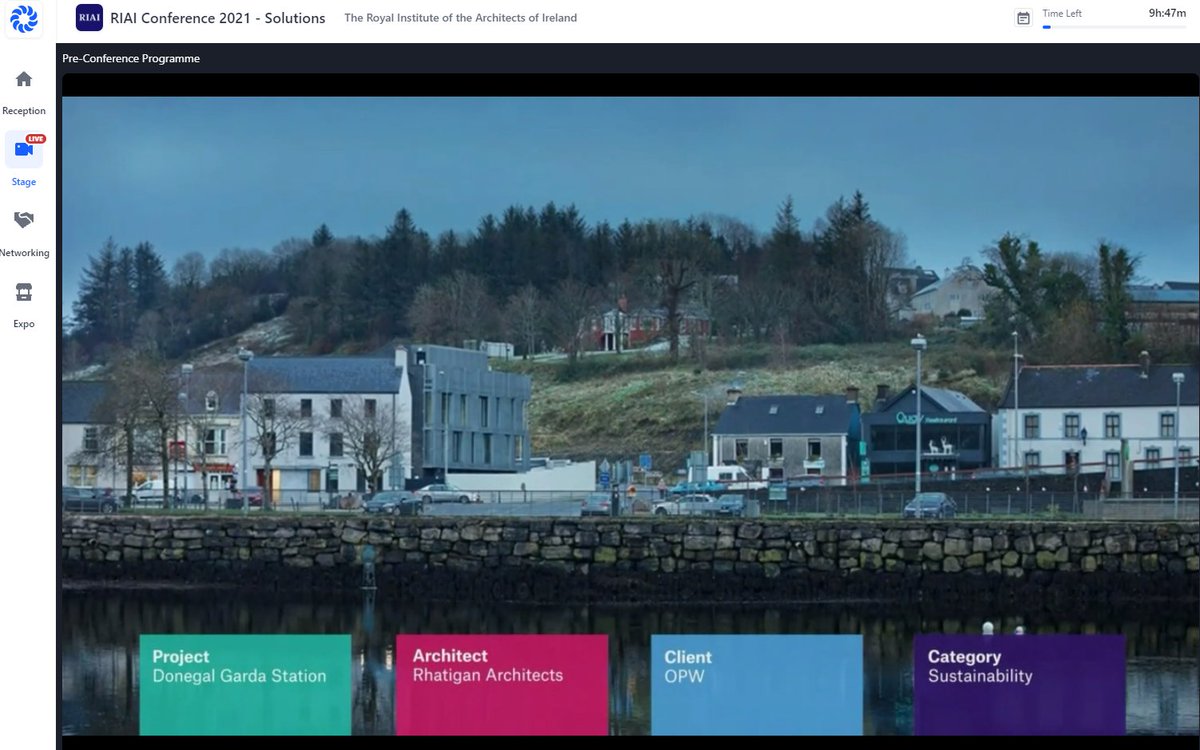
Task: Click the Time Left progress bar
Action: [1114, 27]
